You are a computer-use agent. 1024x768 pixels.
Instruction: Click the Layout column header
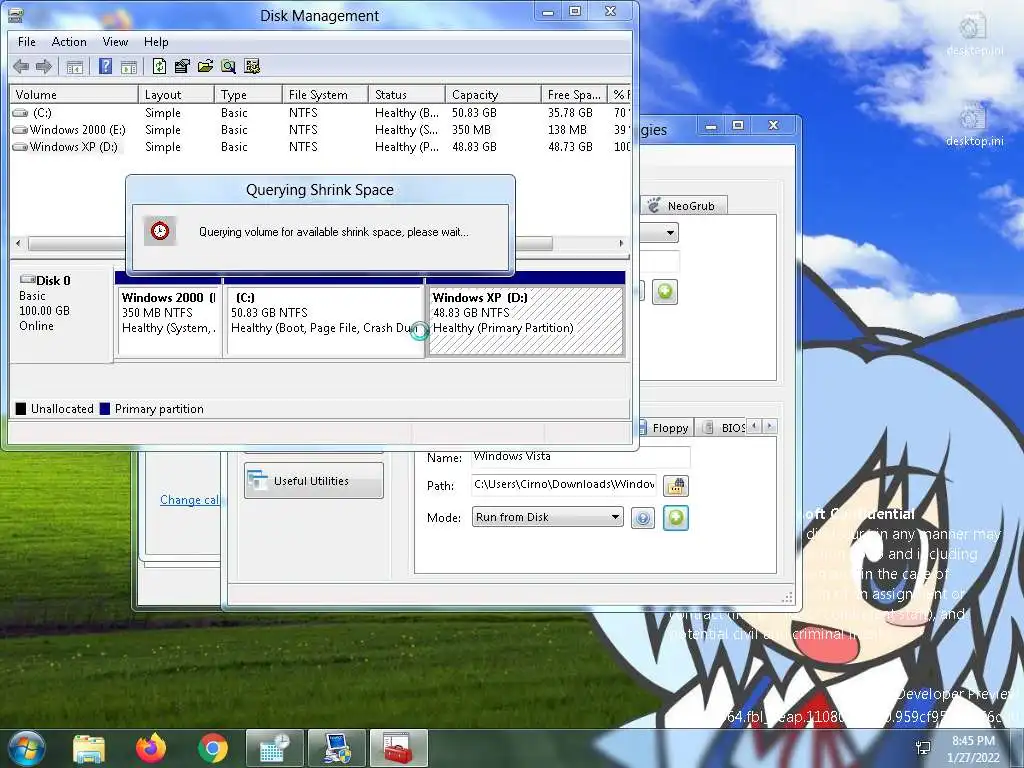(176, 95)
